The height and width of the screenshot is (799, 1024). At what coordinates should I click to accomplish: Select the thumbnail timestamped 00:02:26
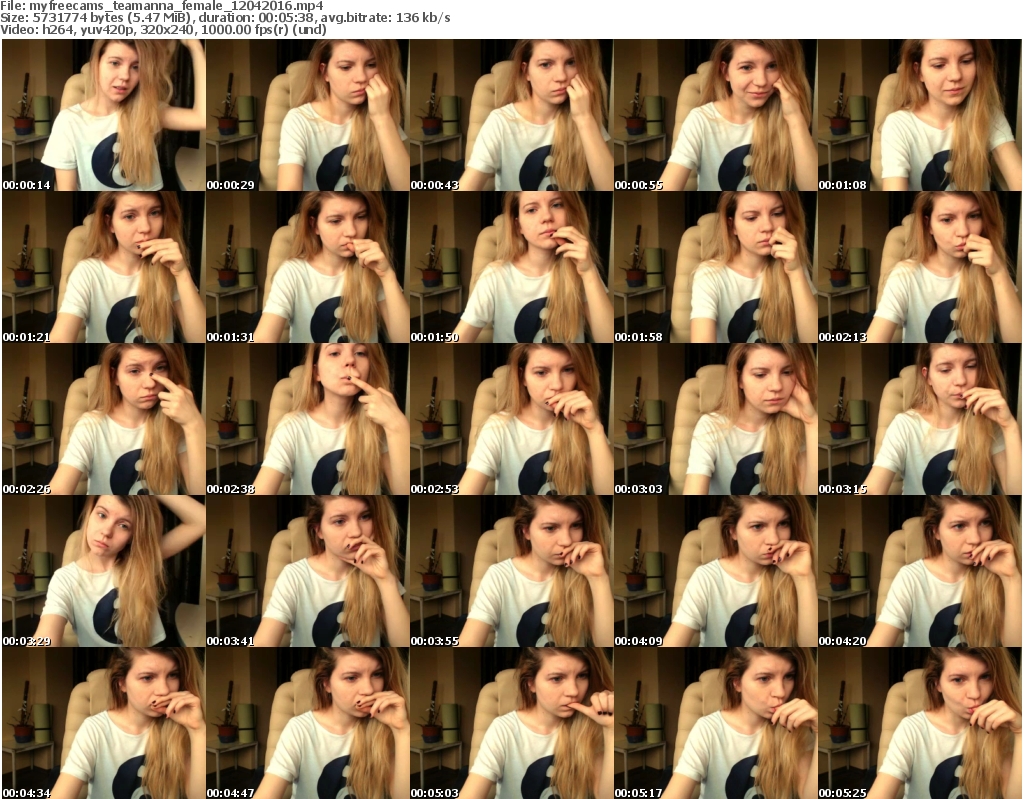pos(104,419)
